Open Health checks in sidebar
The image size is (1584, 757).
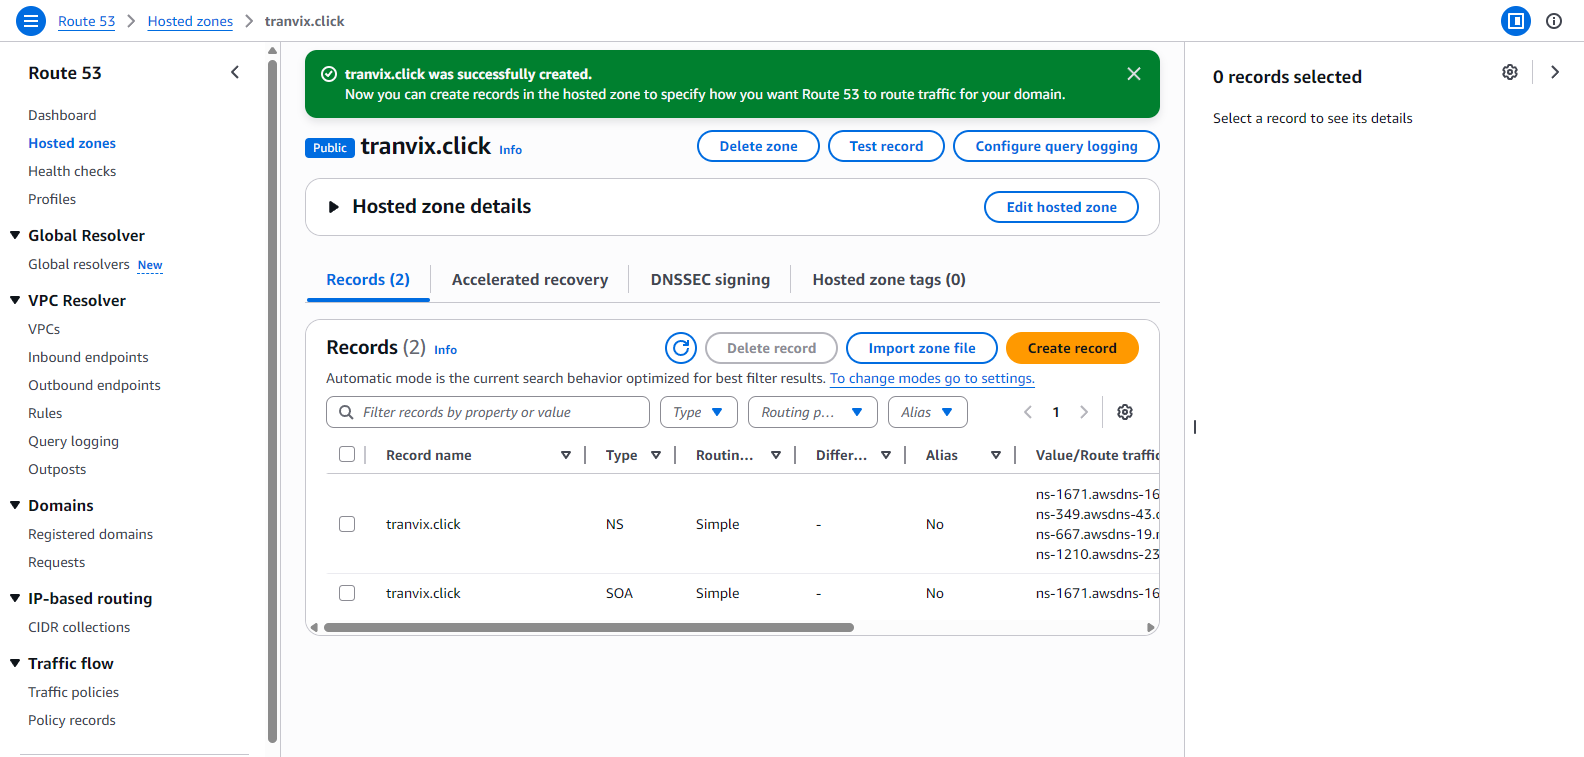(x=72, y=171)
